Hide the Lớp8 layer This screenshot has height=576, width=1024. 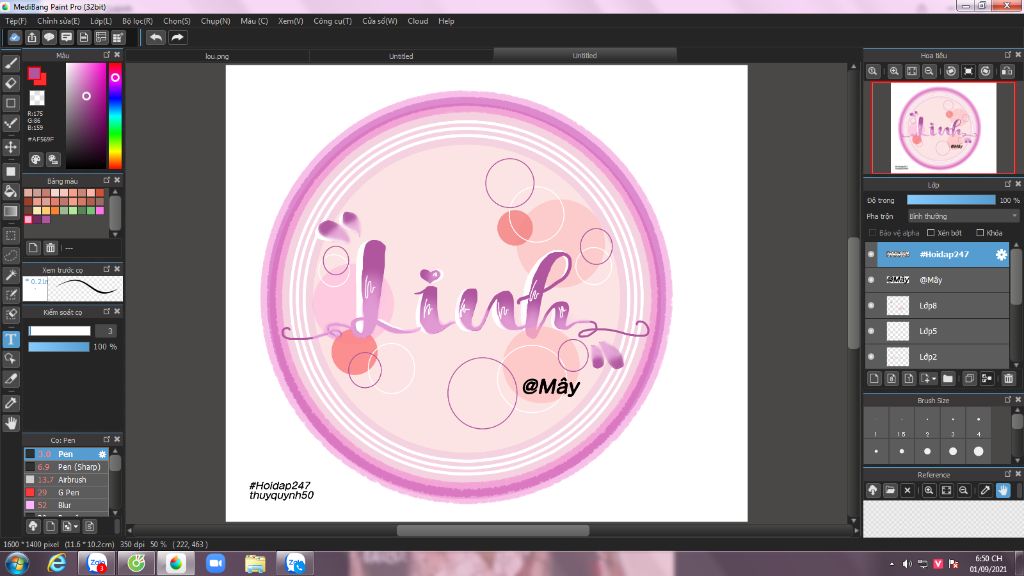[x=871, y=305]
